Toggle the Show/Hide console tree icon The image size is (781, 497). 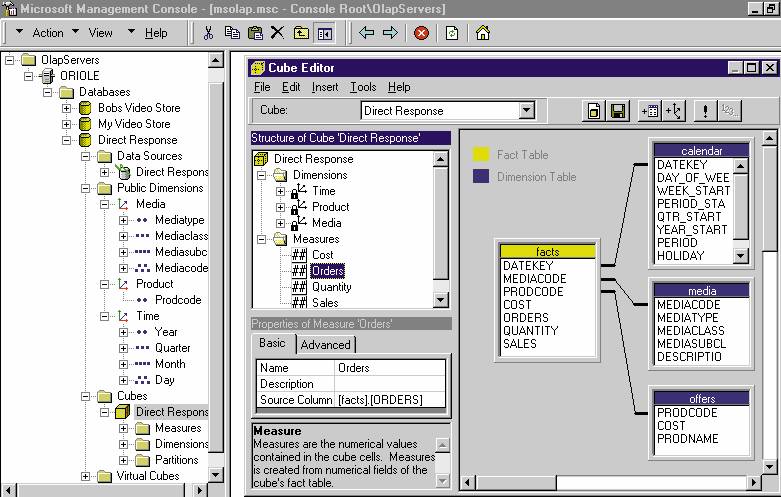click(x=325, y=33)
